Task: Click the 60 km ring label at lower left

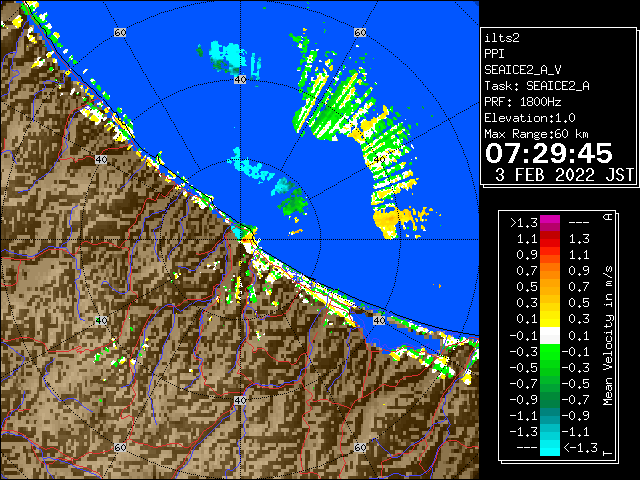Action: tap(120, 447)
